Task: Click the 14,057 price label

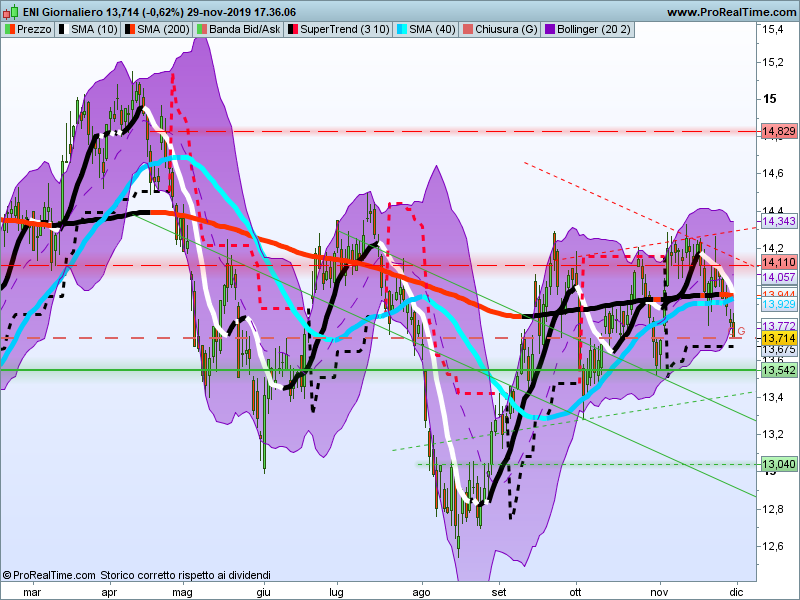Action: click(x=779, y=277)
